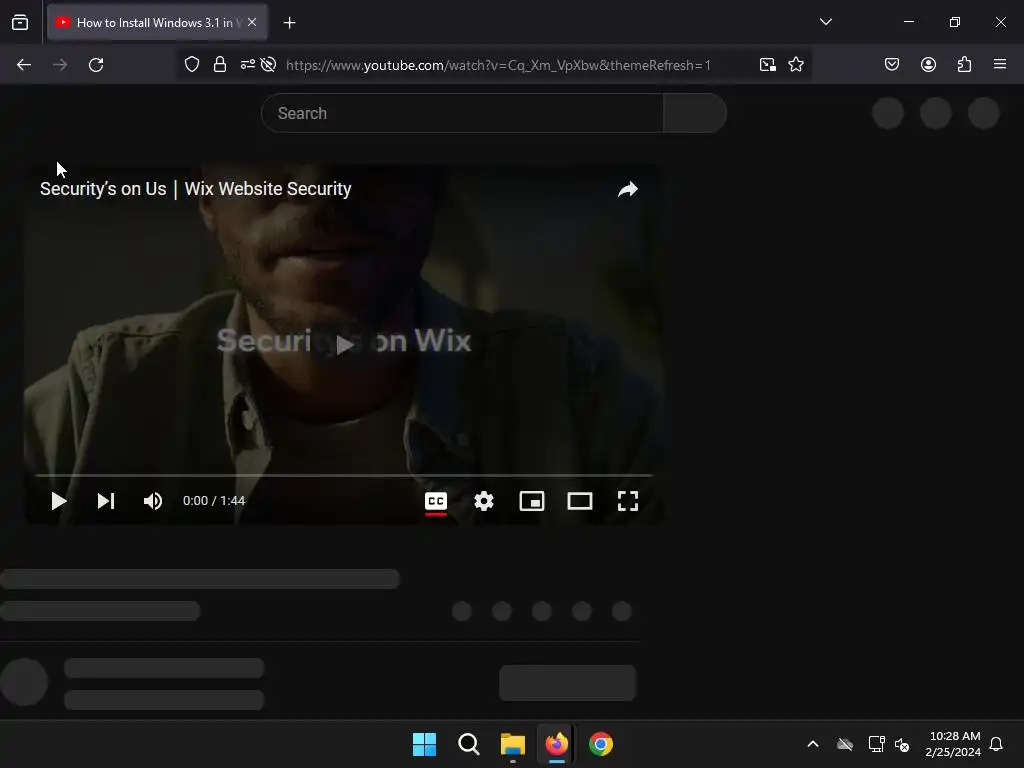Open a new tab

[x=289, y=23]
